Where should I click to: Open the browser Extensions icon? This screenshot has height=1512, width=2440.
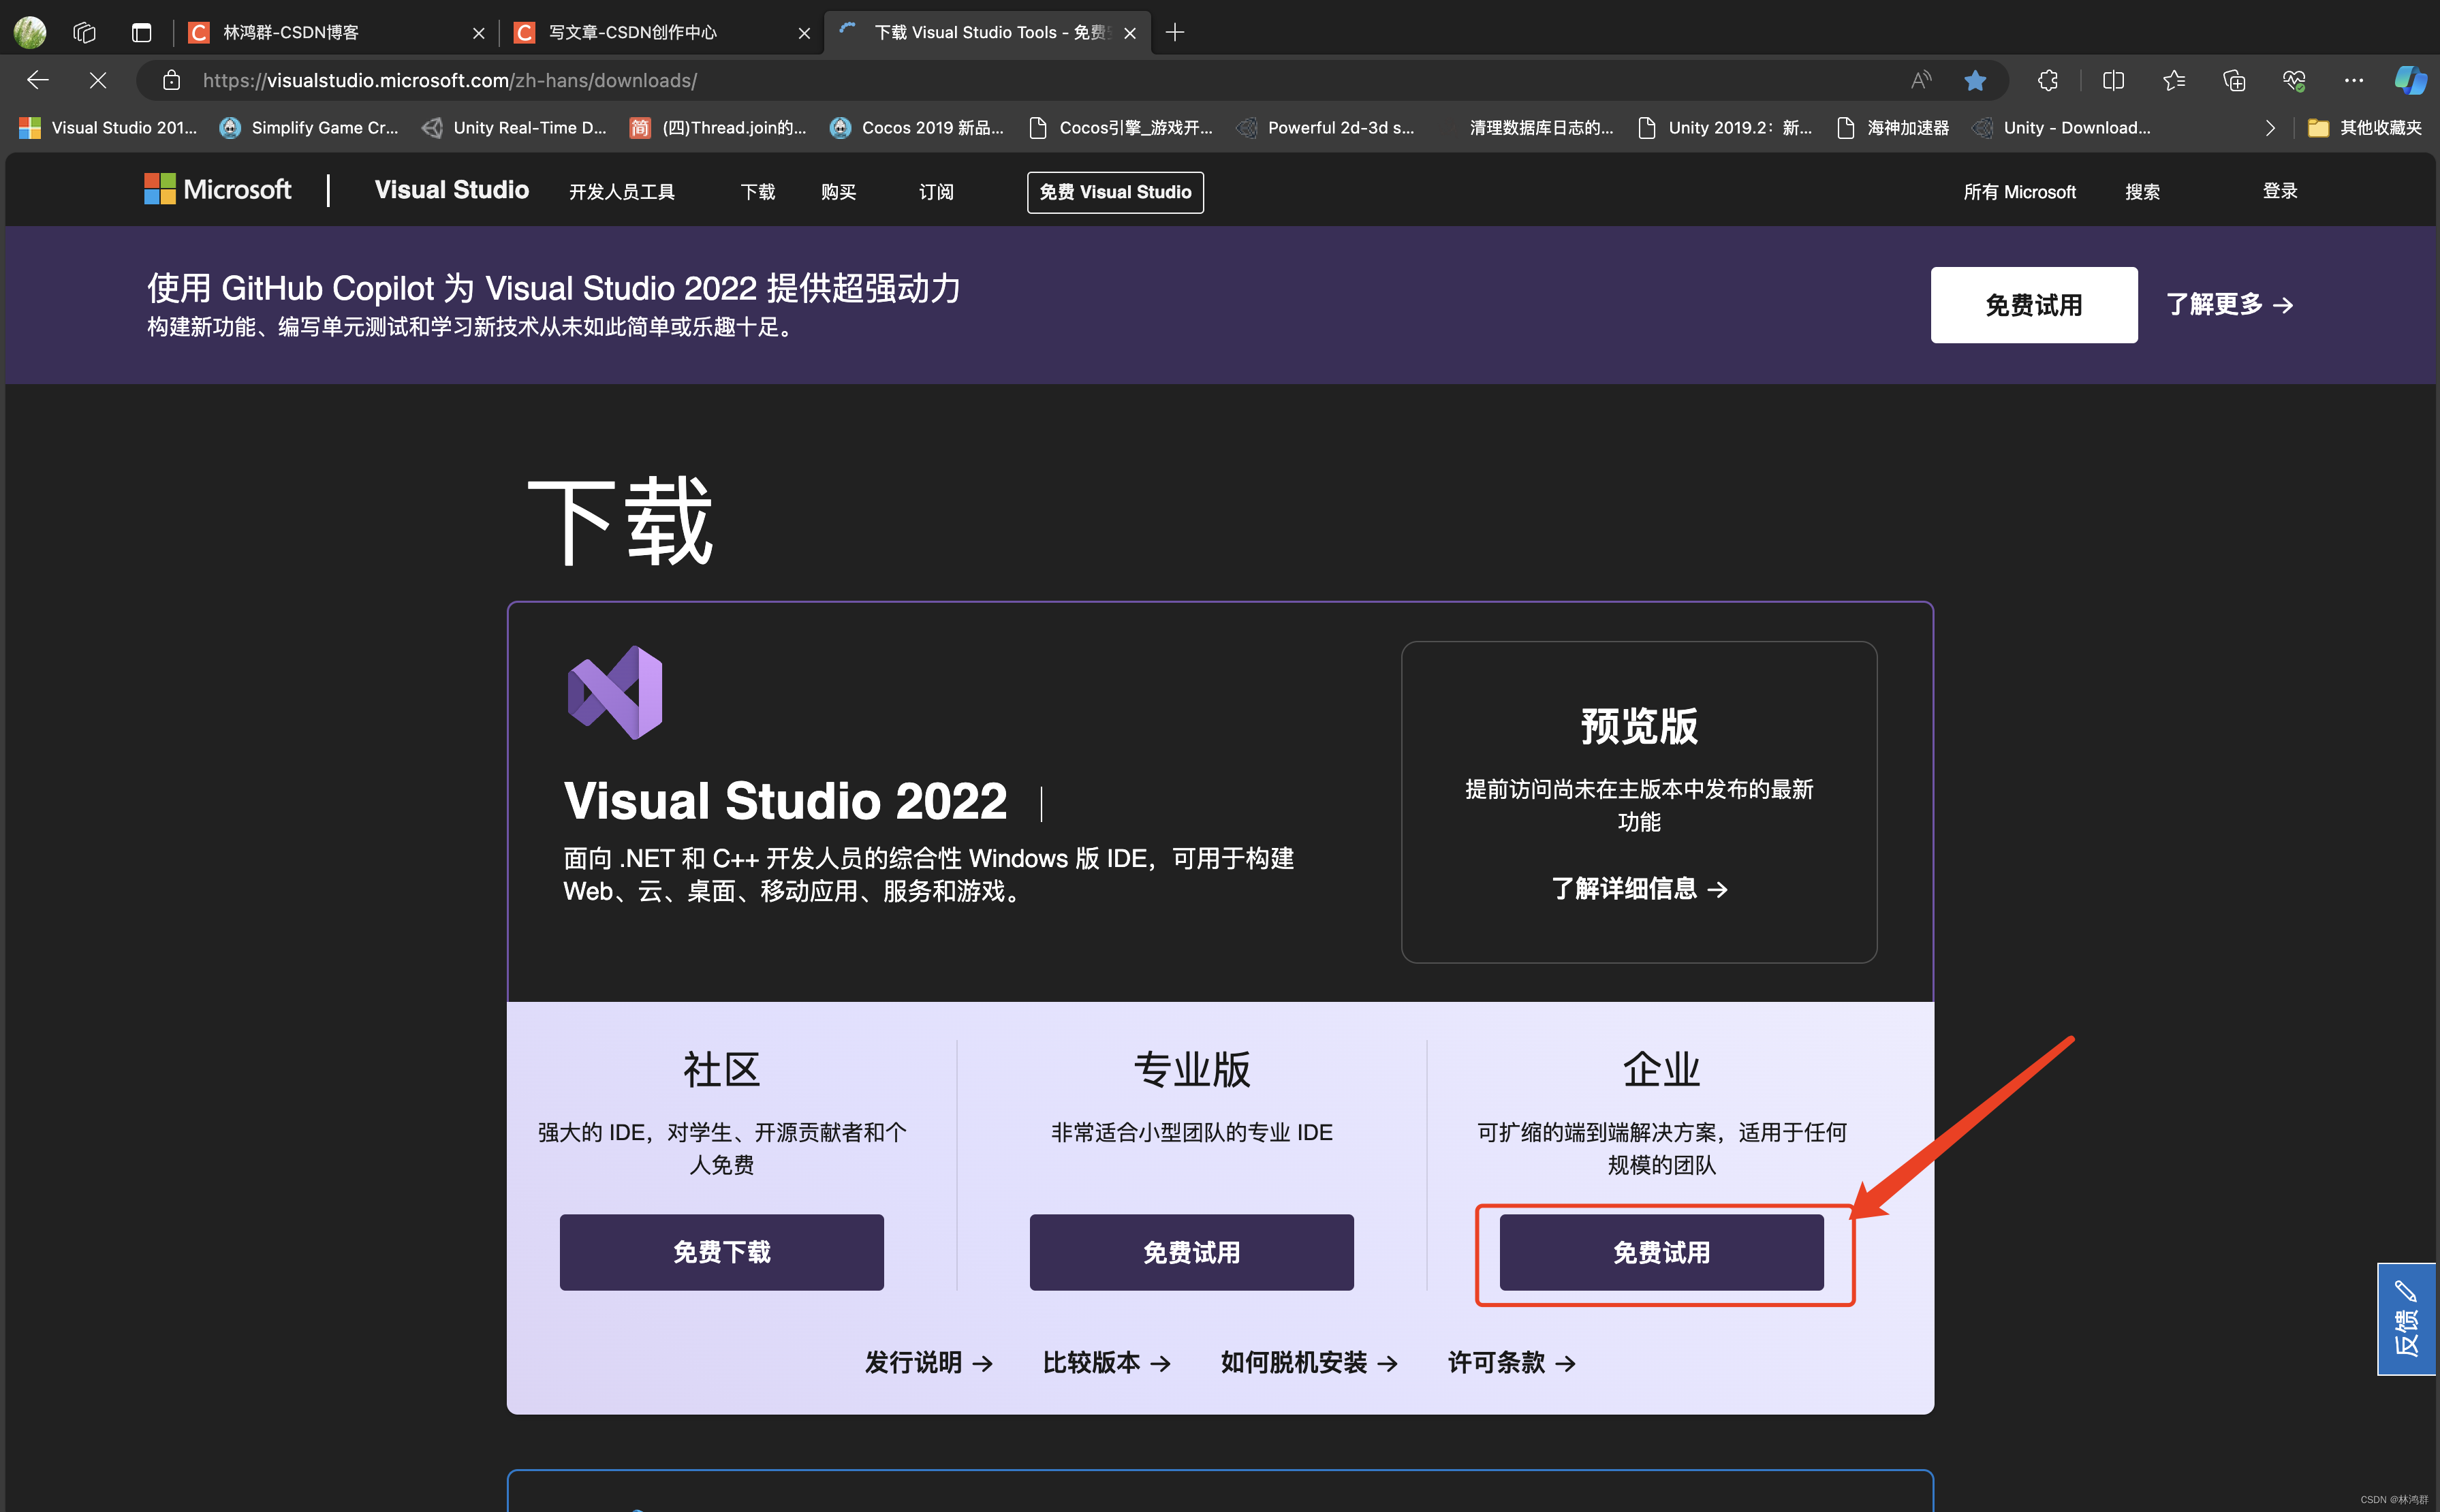2047,80
